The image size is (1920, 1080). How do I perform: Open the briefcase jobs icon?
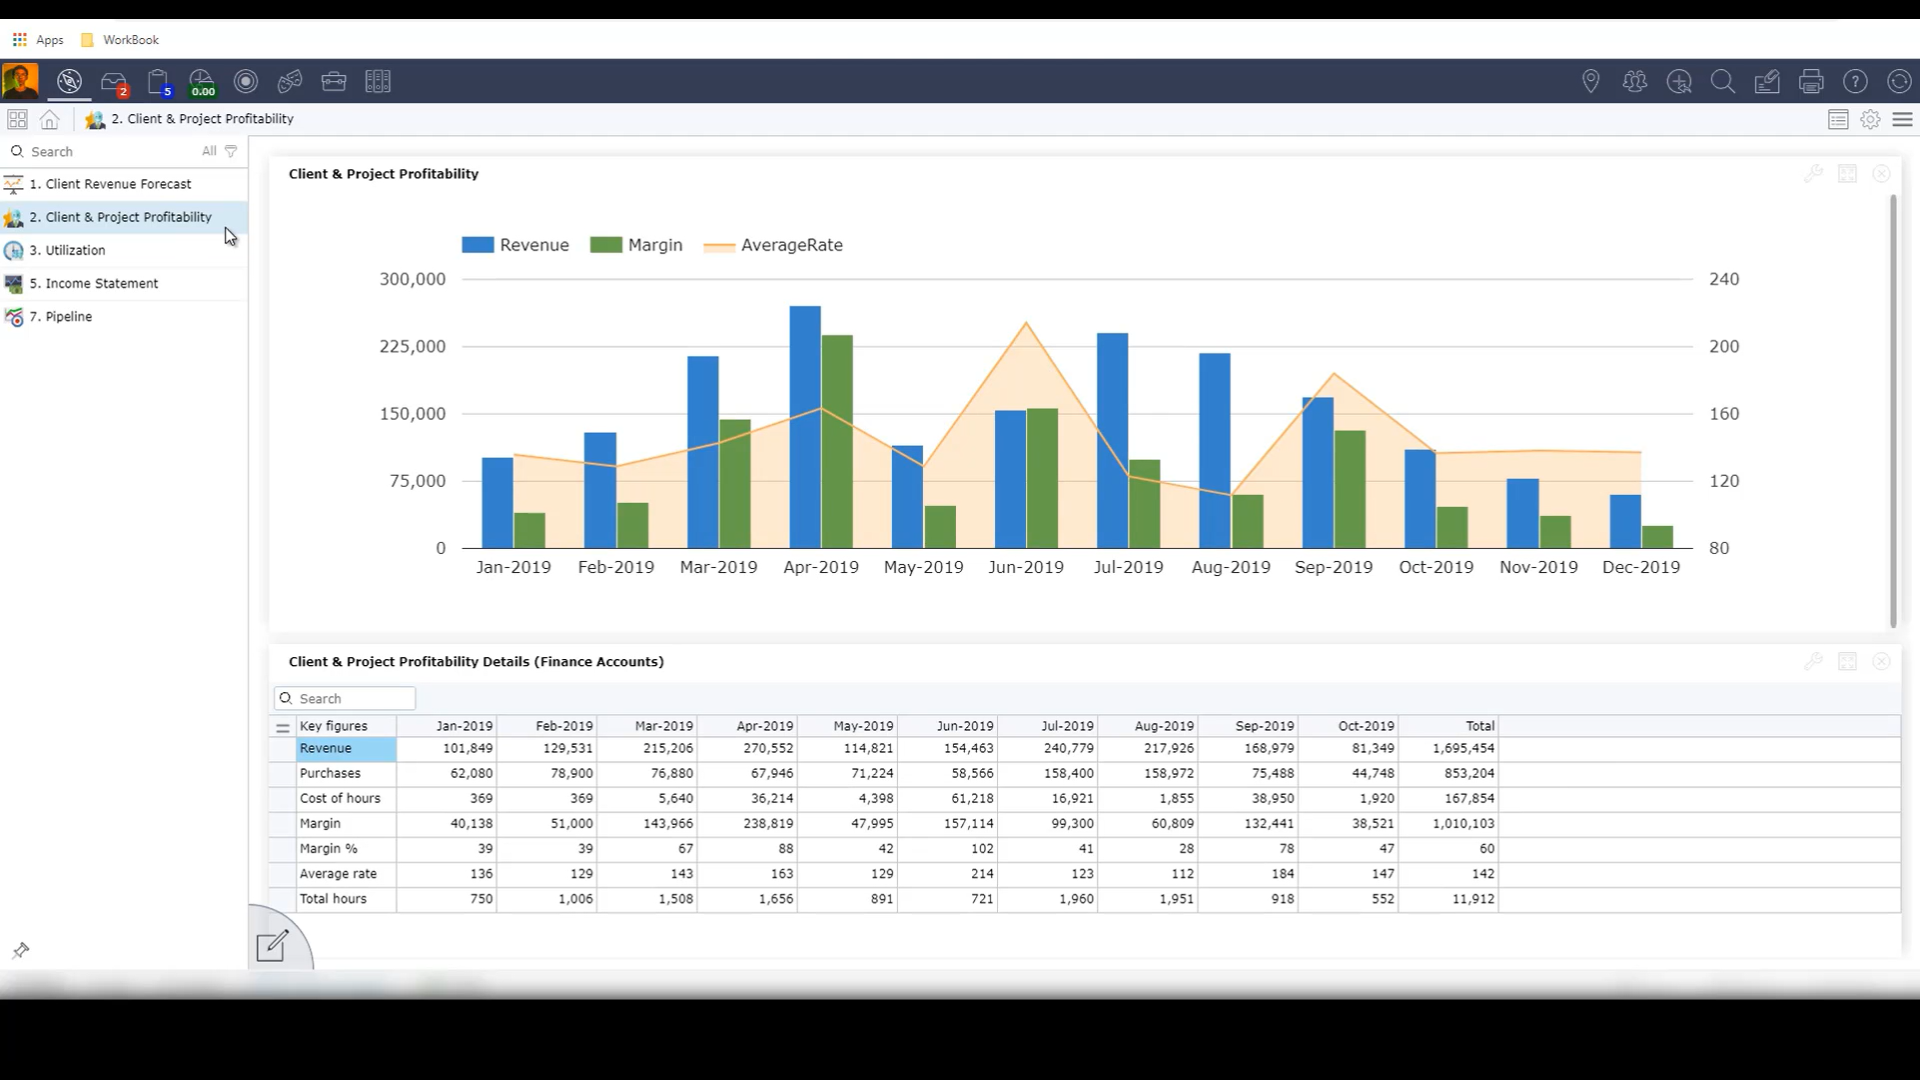tap(334, 82)
